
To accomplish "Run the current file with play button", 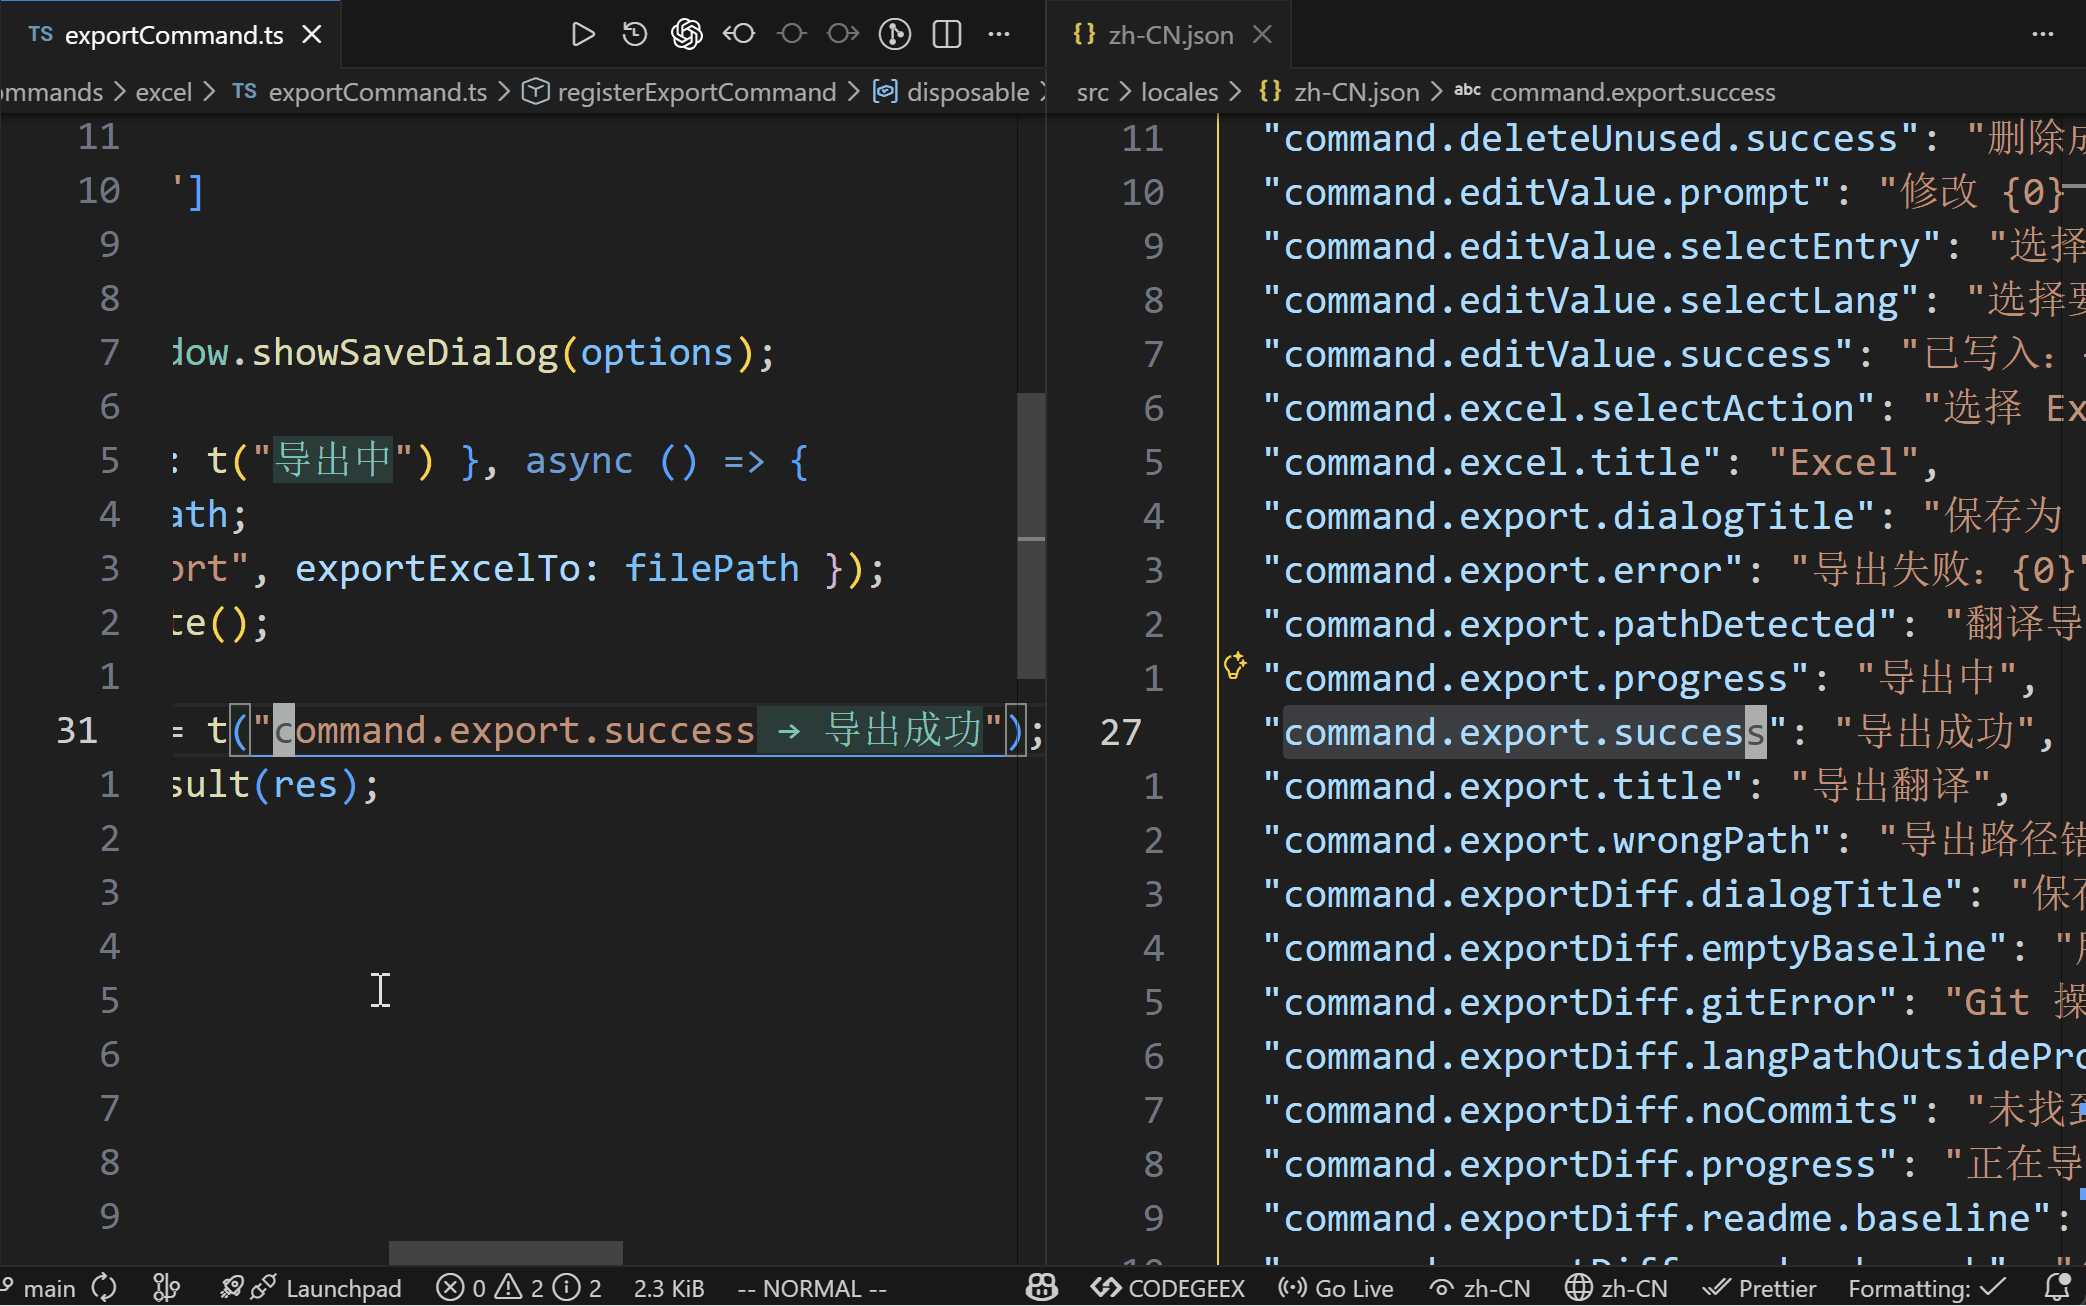I will coord(582,35).
